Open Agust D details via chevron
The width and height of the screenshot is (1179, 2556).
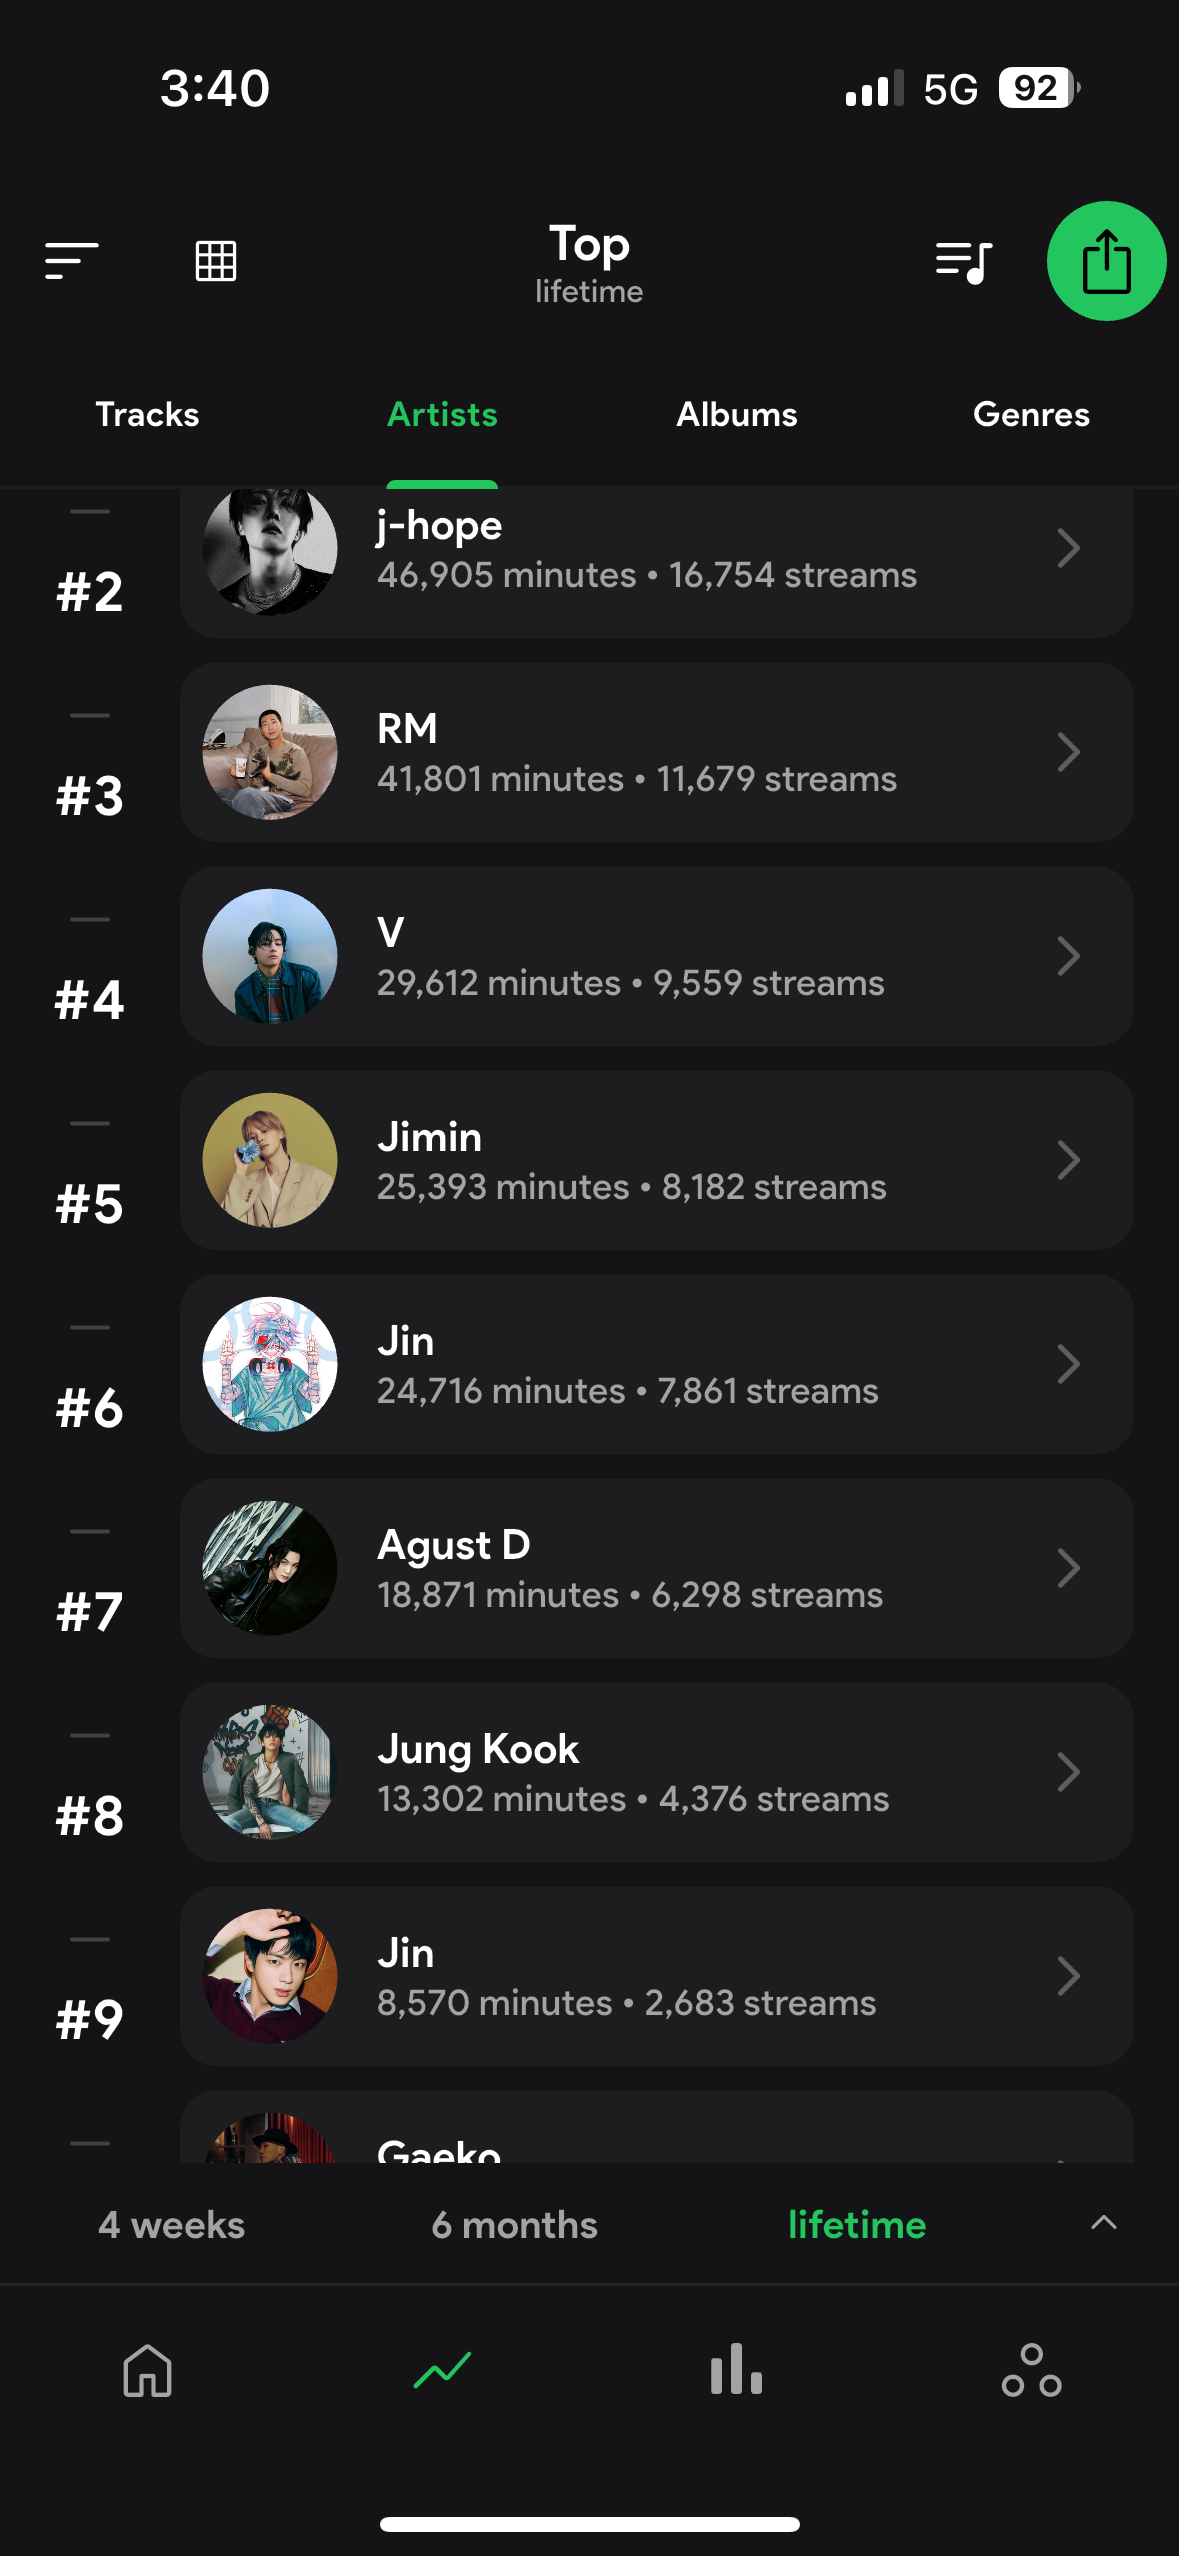[1068, 1568]
